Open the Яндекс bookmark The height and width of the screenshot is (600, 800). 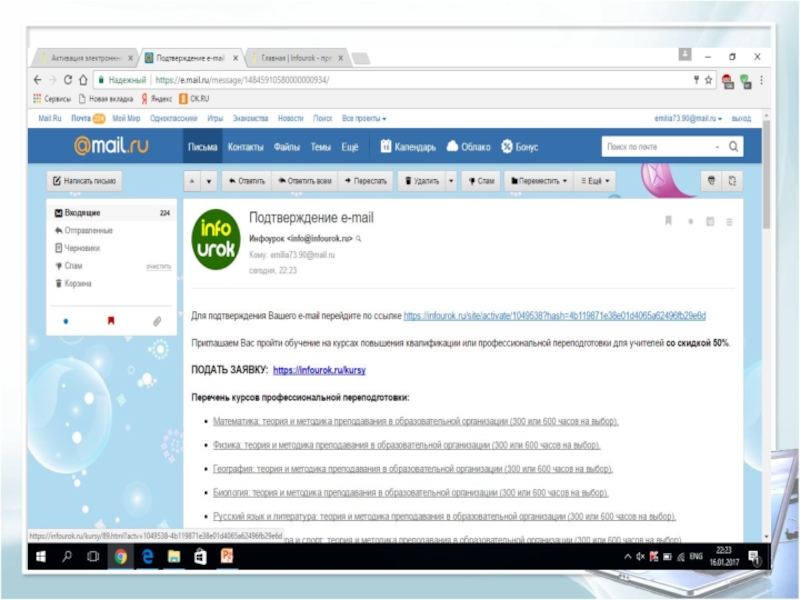point(157,98)
